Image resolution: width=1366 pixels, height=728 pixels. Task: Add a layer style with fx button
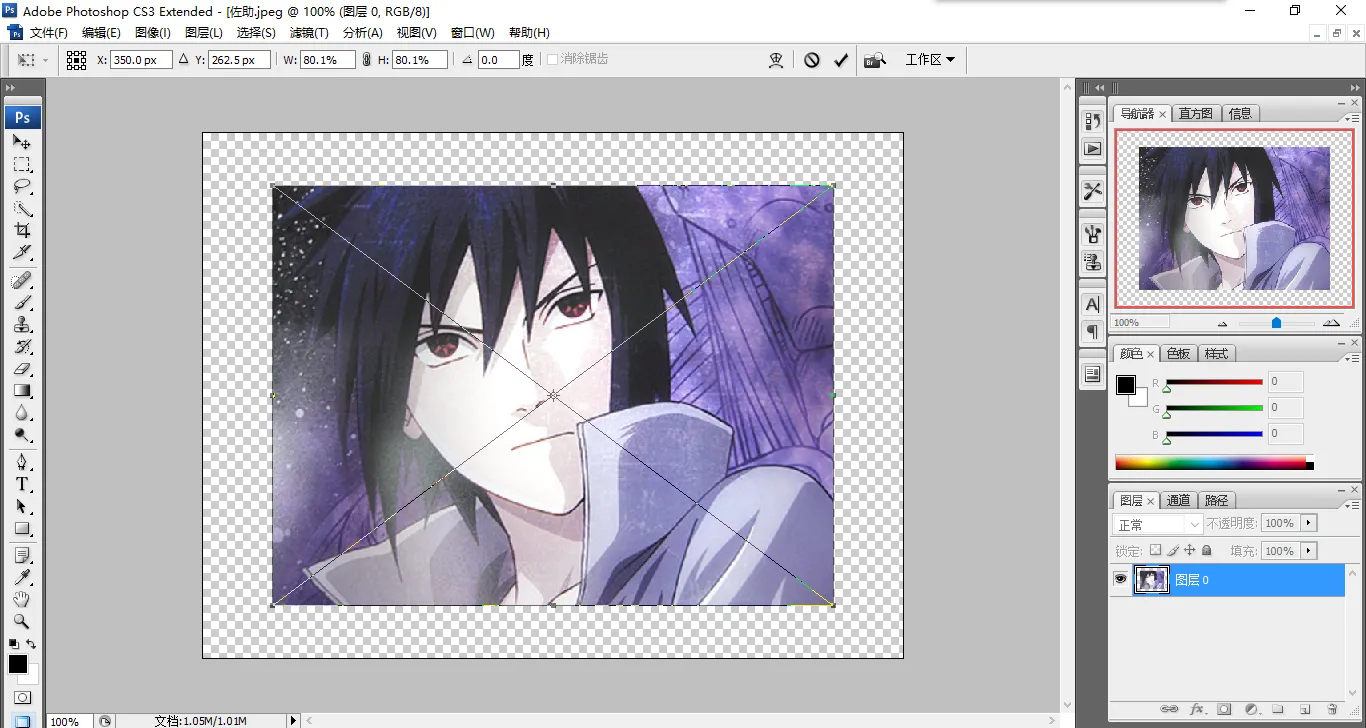(1197, 709)
